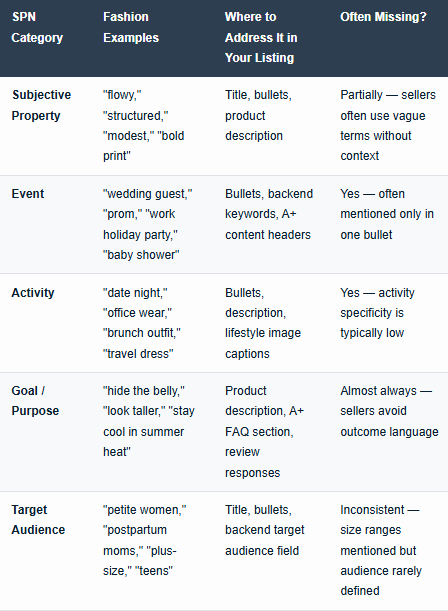Click the 'hide the belly' examples cell
The height and width of the screenshot is (611, 448).
pyautogui.click(x=149, y=422)
